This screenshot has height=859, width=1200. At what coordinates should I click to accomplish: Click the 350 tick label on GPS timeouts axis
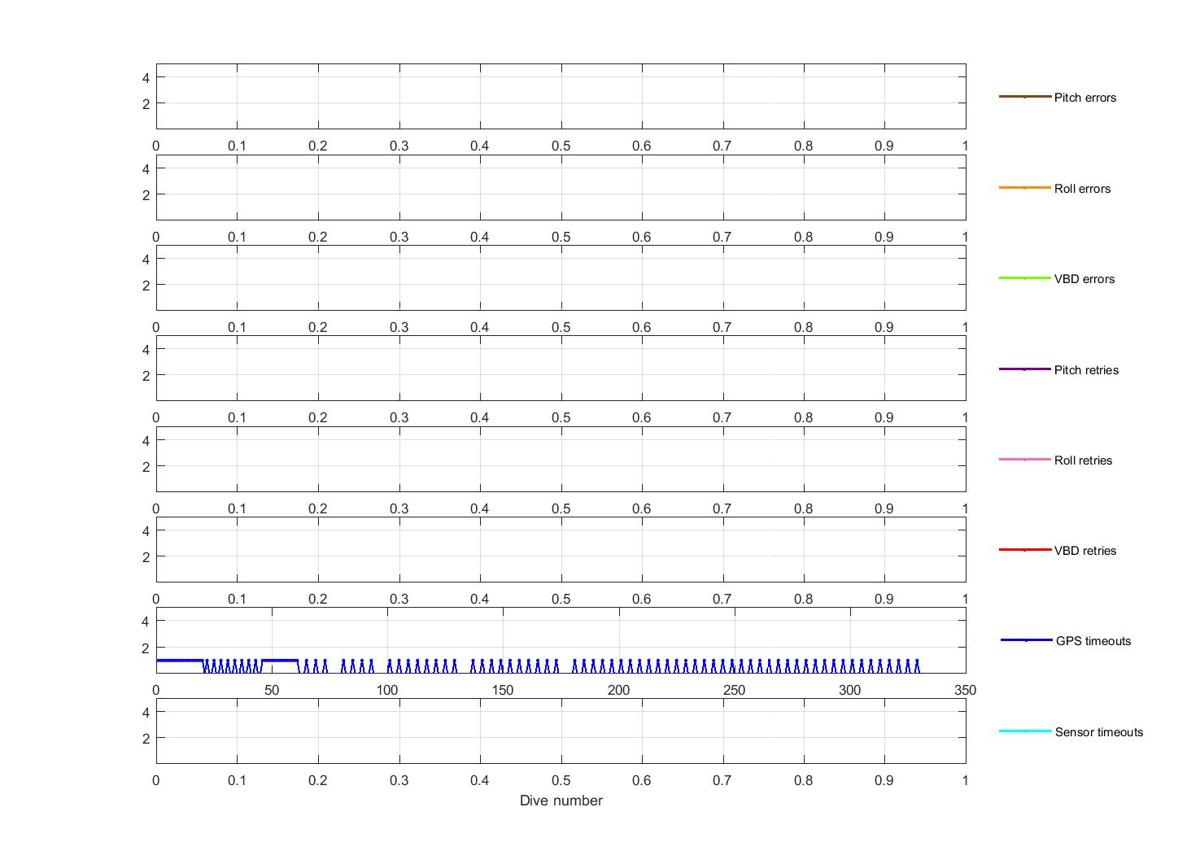tap(966, 690)
